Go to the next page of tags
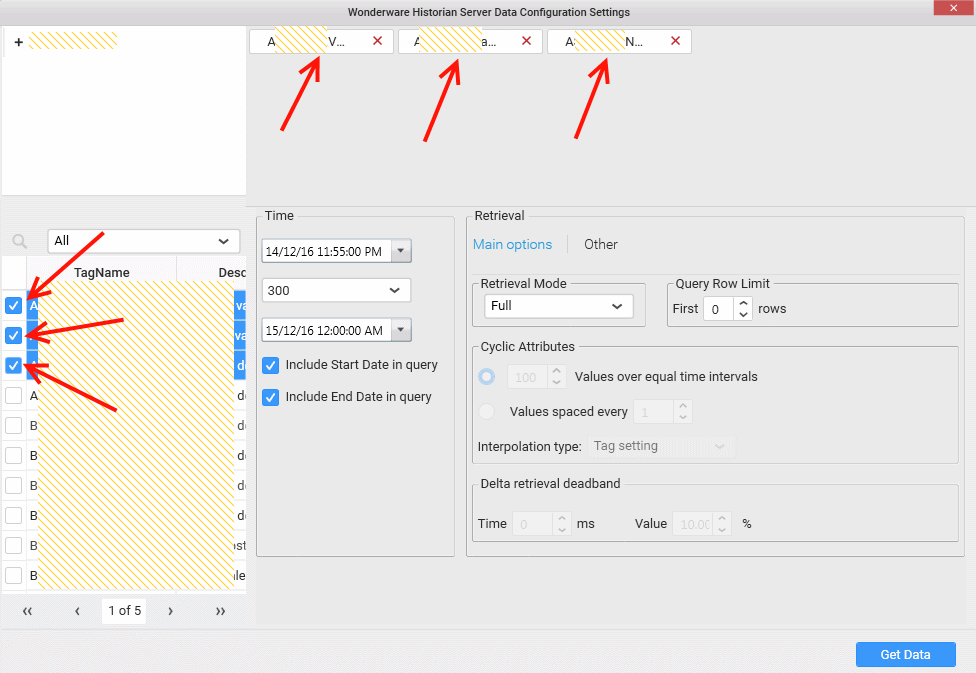Image resolution: width=976 pixels, height=673 pixels. click(170, 611)
